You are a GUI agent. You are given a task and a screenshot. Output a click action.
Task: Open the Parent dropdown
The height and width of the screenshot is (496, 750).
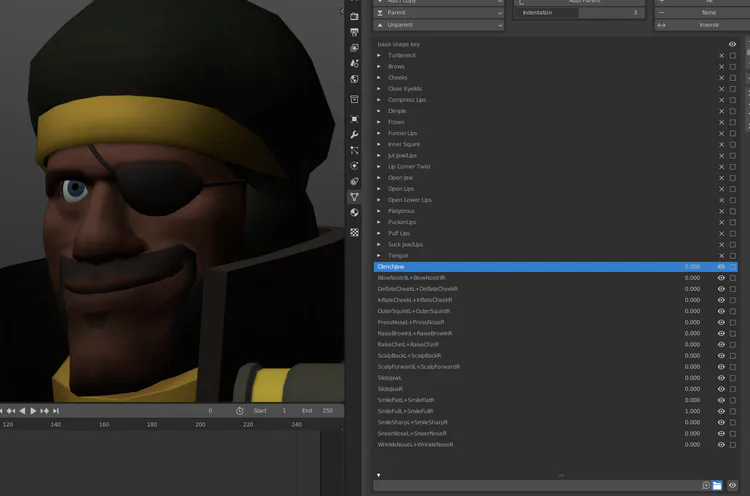coord(439,12)
